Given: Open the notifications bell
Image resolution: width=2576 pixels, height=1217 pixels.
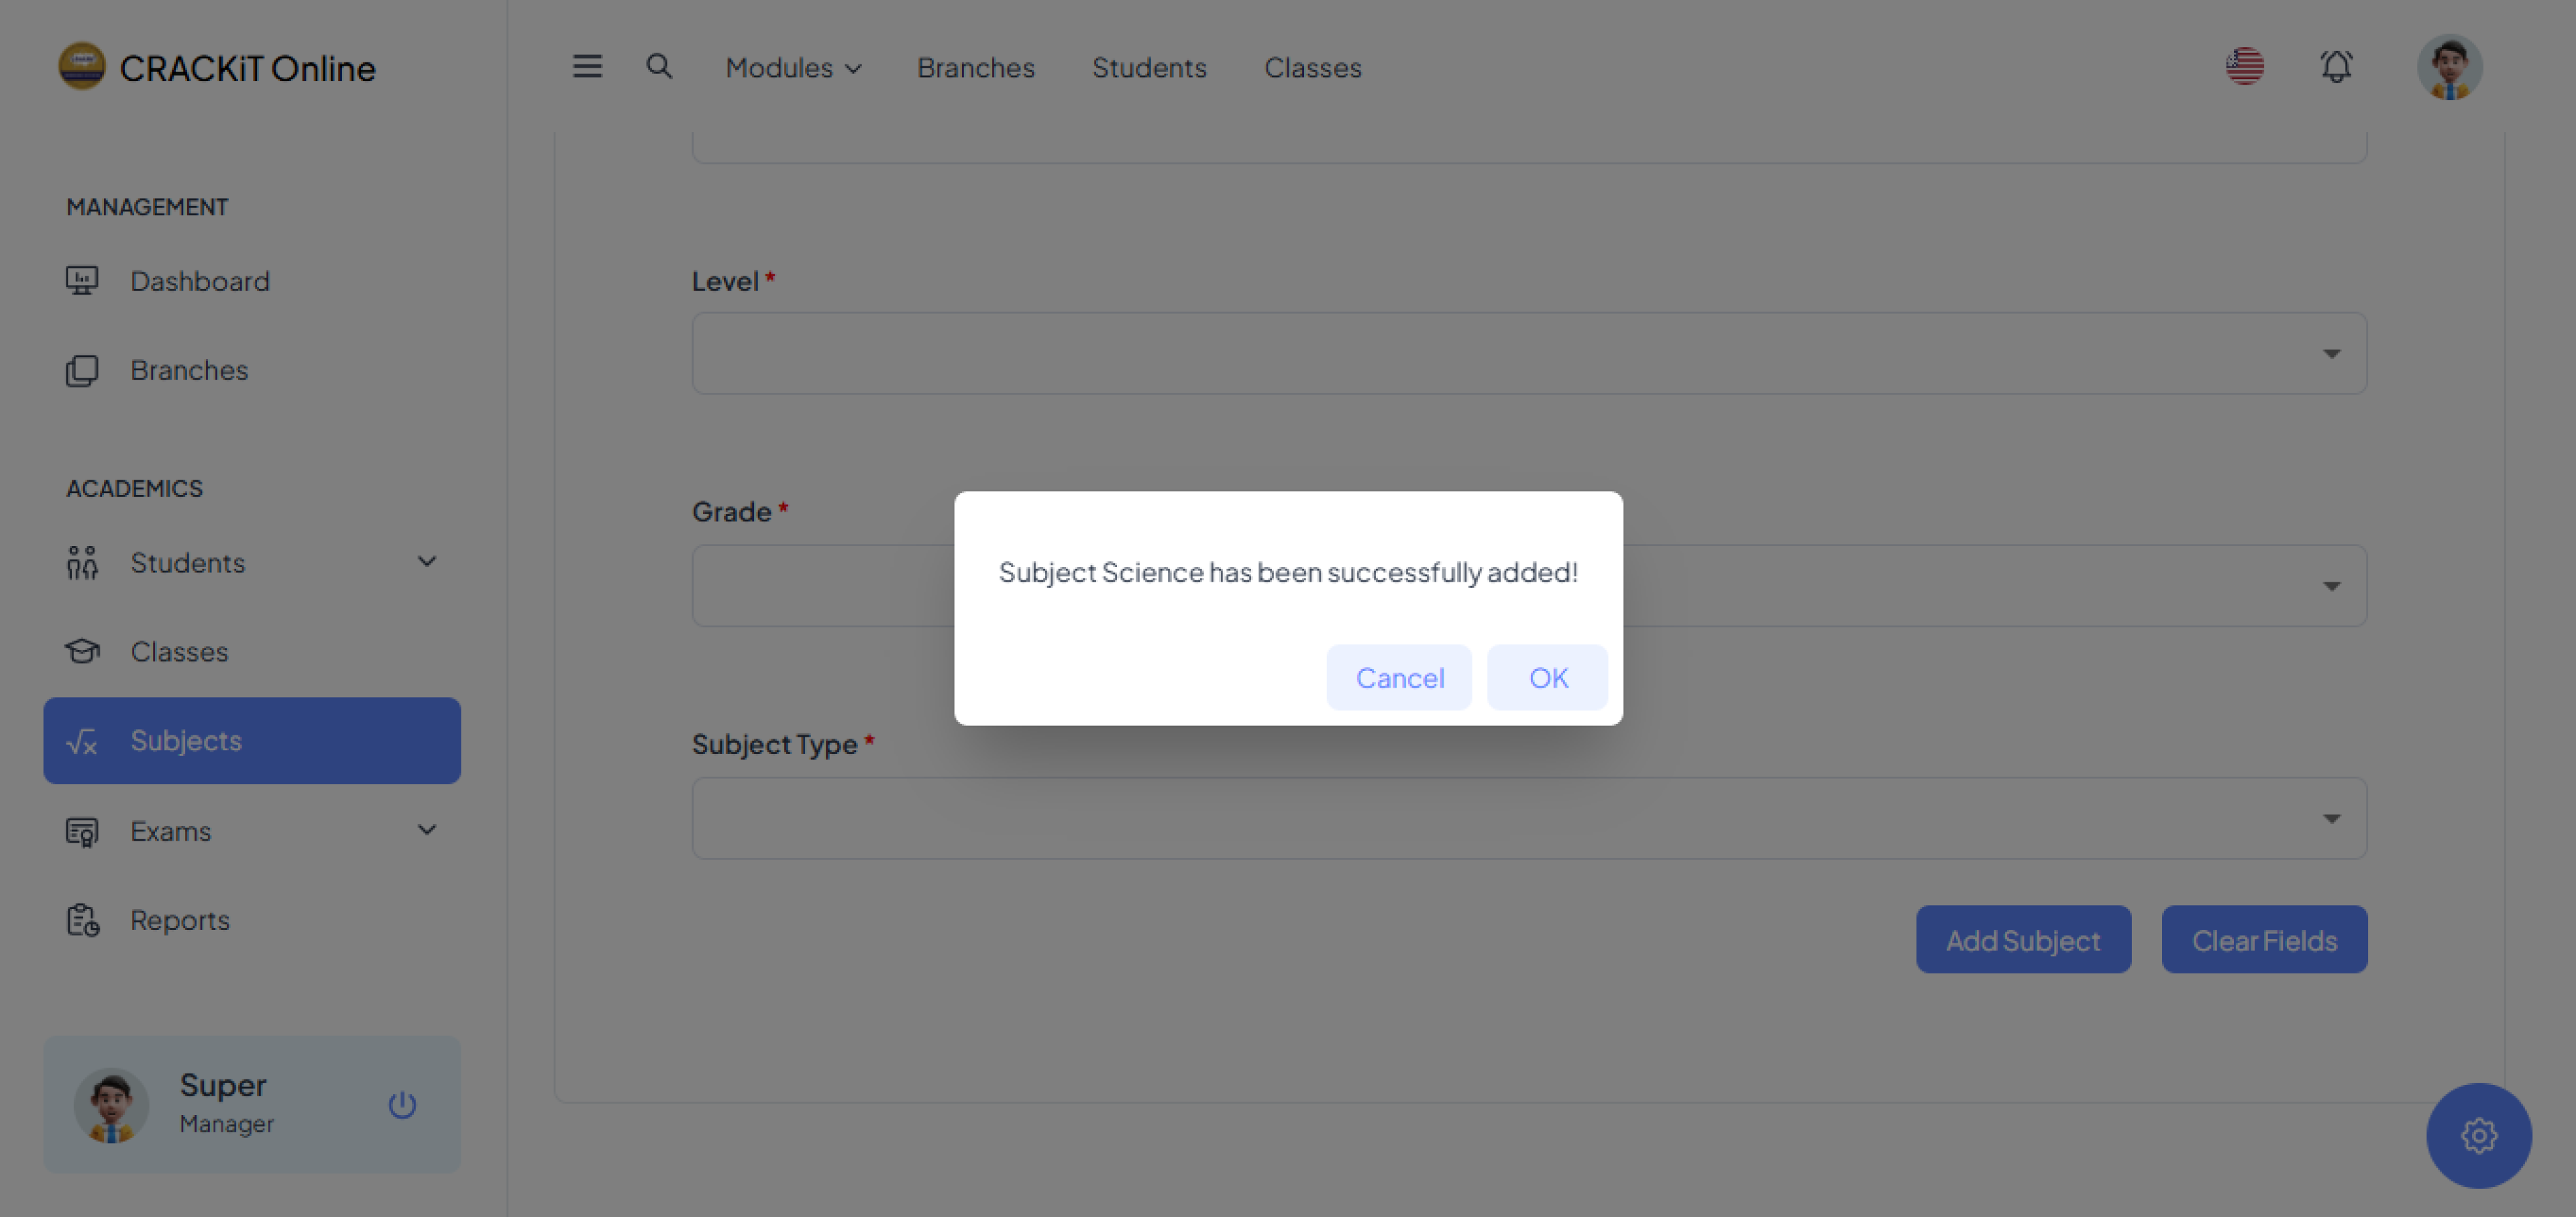Looking at the screenshot, I should click(2336, 67).
